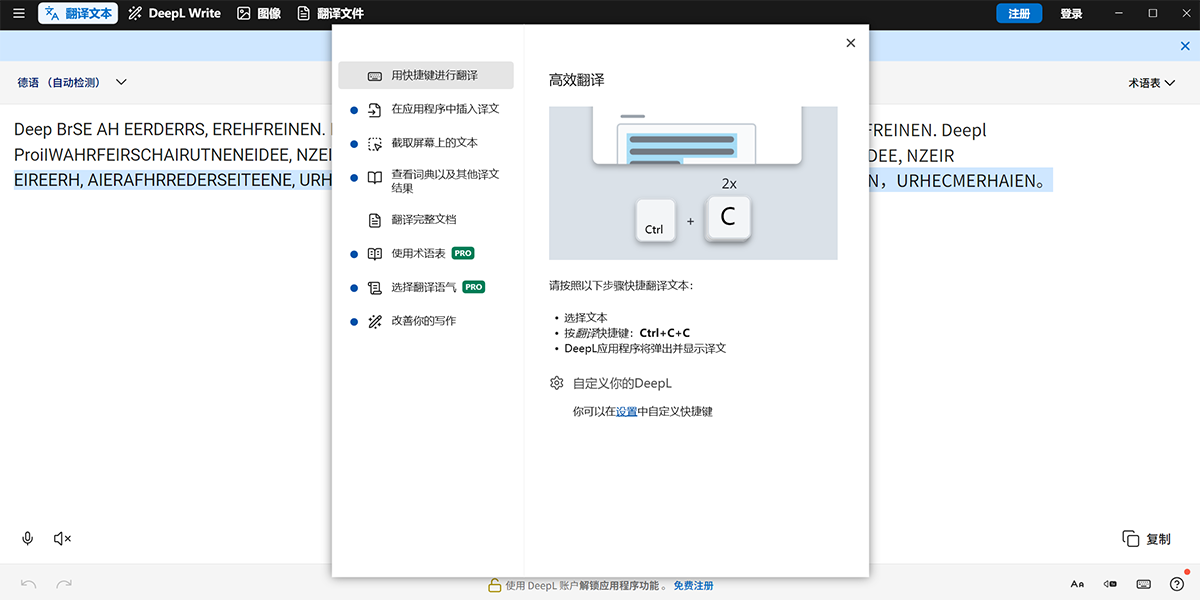Click the tone icon beside 选择翻译语气
This screenshot has height=600, width=1200.
(x=375, y=287)
